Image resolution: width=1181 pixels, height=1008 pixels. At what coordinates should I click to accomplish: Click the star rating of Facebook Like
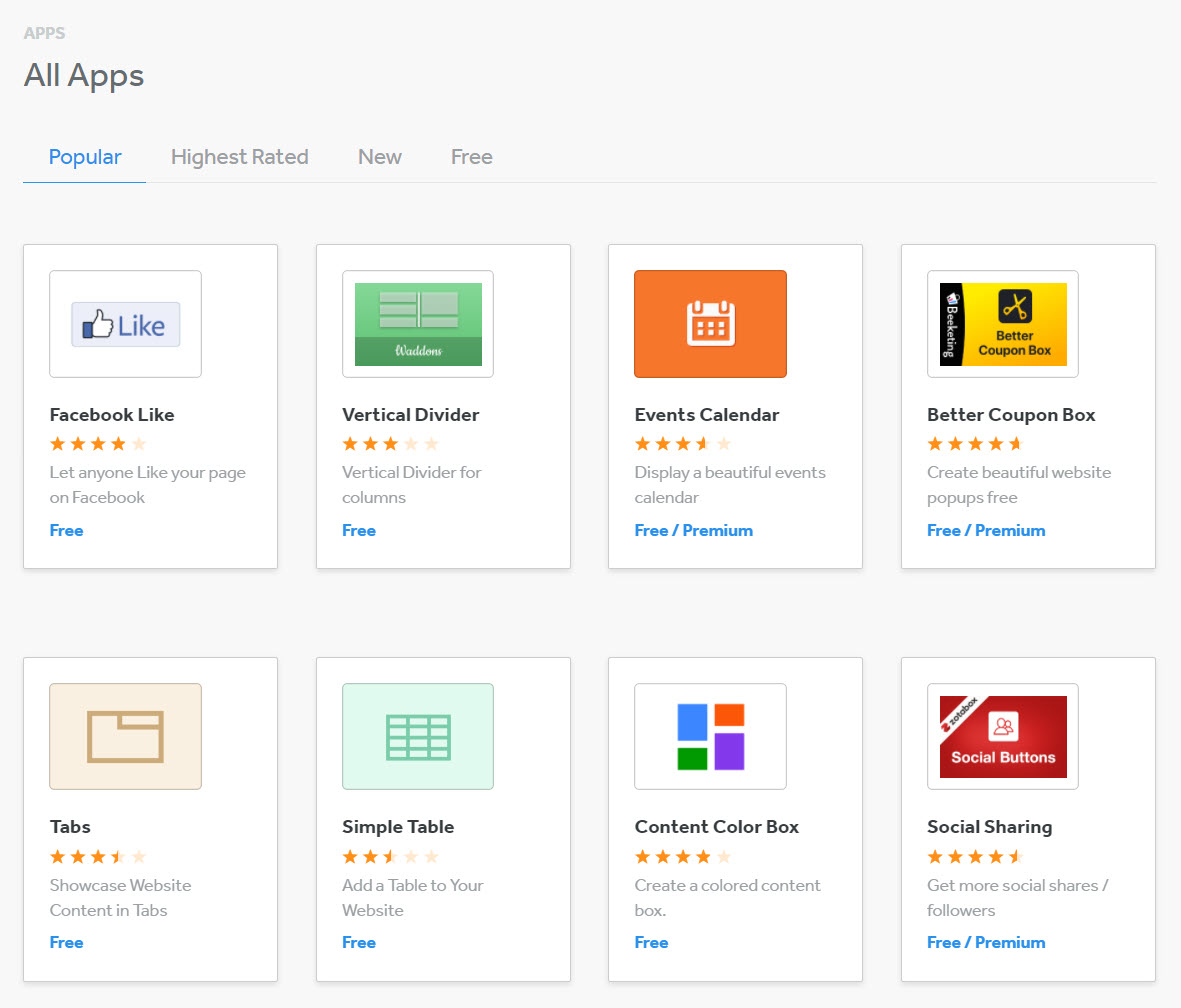[x=98, y=444]
